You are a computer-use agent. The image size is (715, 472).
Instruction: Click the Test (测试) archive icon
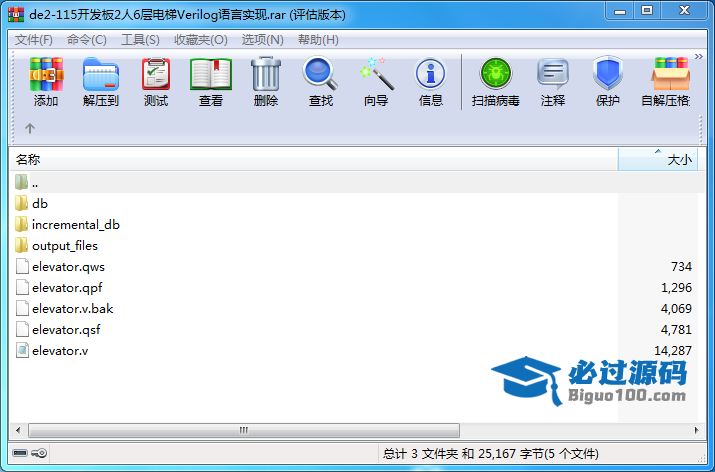click(156, 74)
